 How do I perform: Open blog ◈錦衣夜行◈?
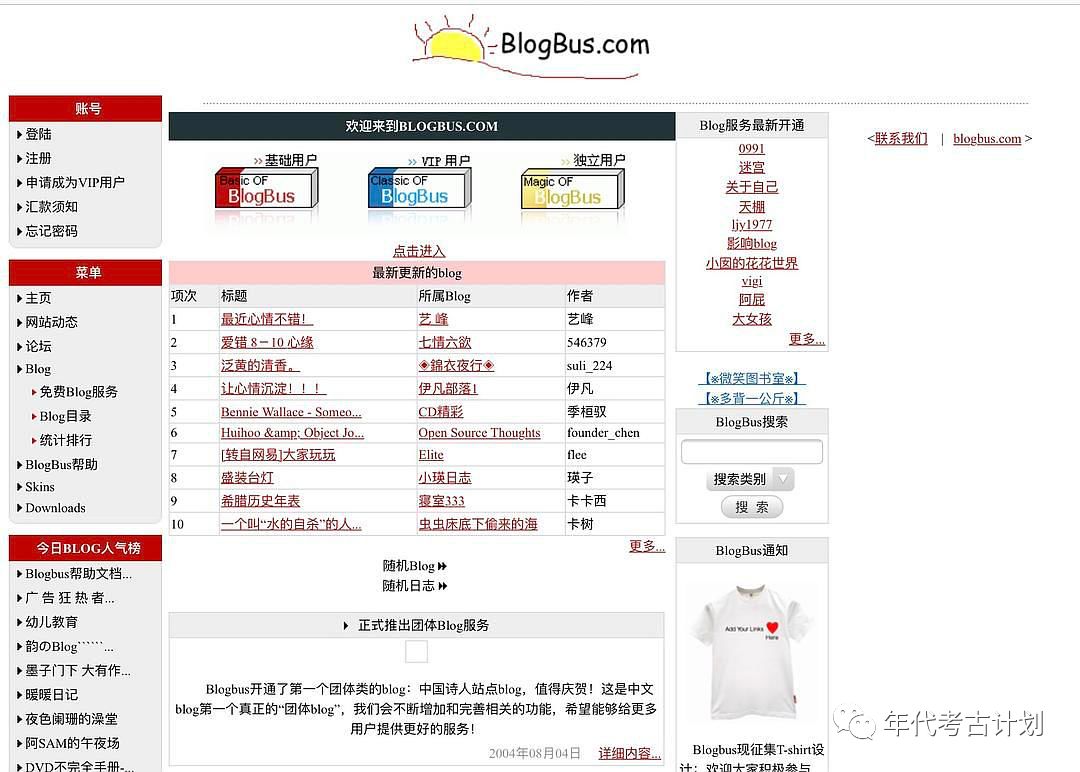coord(456,366)
